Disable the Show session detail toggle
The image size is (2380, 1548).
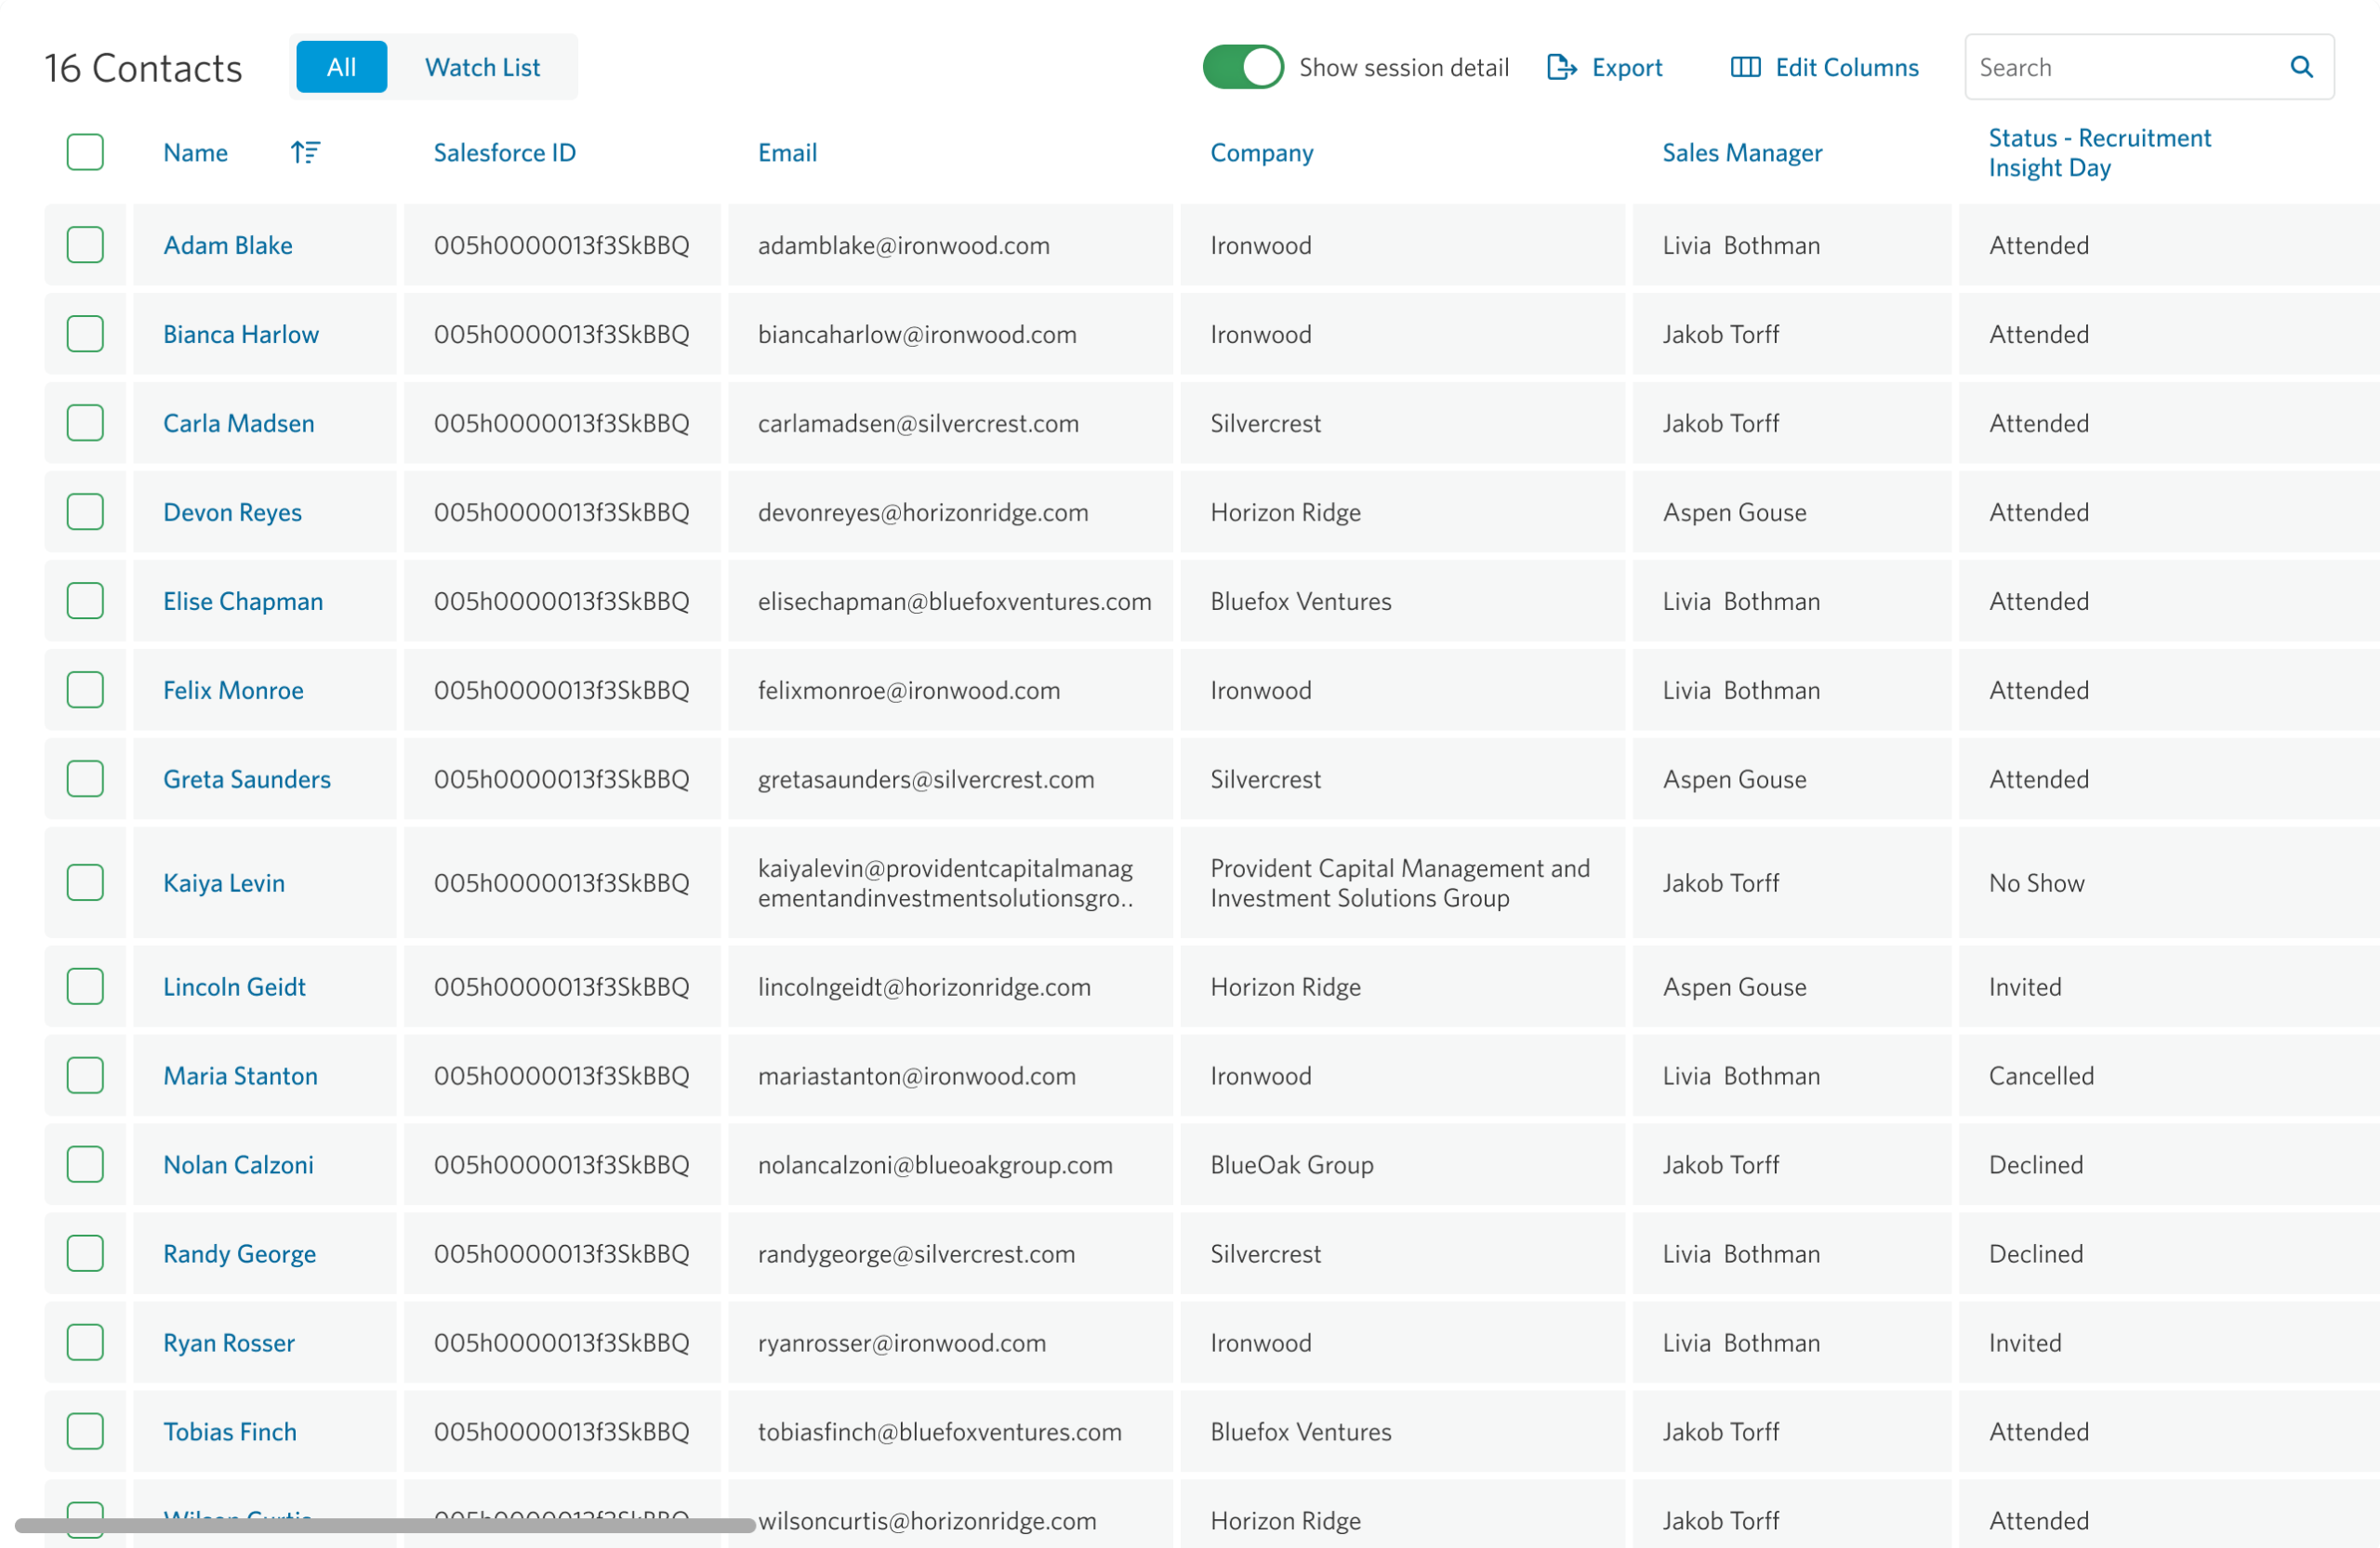[x=1242, y=67]
